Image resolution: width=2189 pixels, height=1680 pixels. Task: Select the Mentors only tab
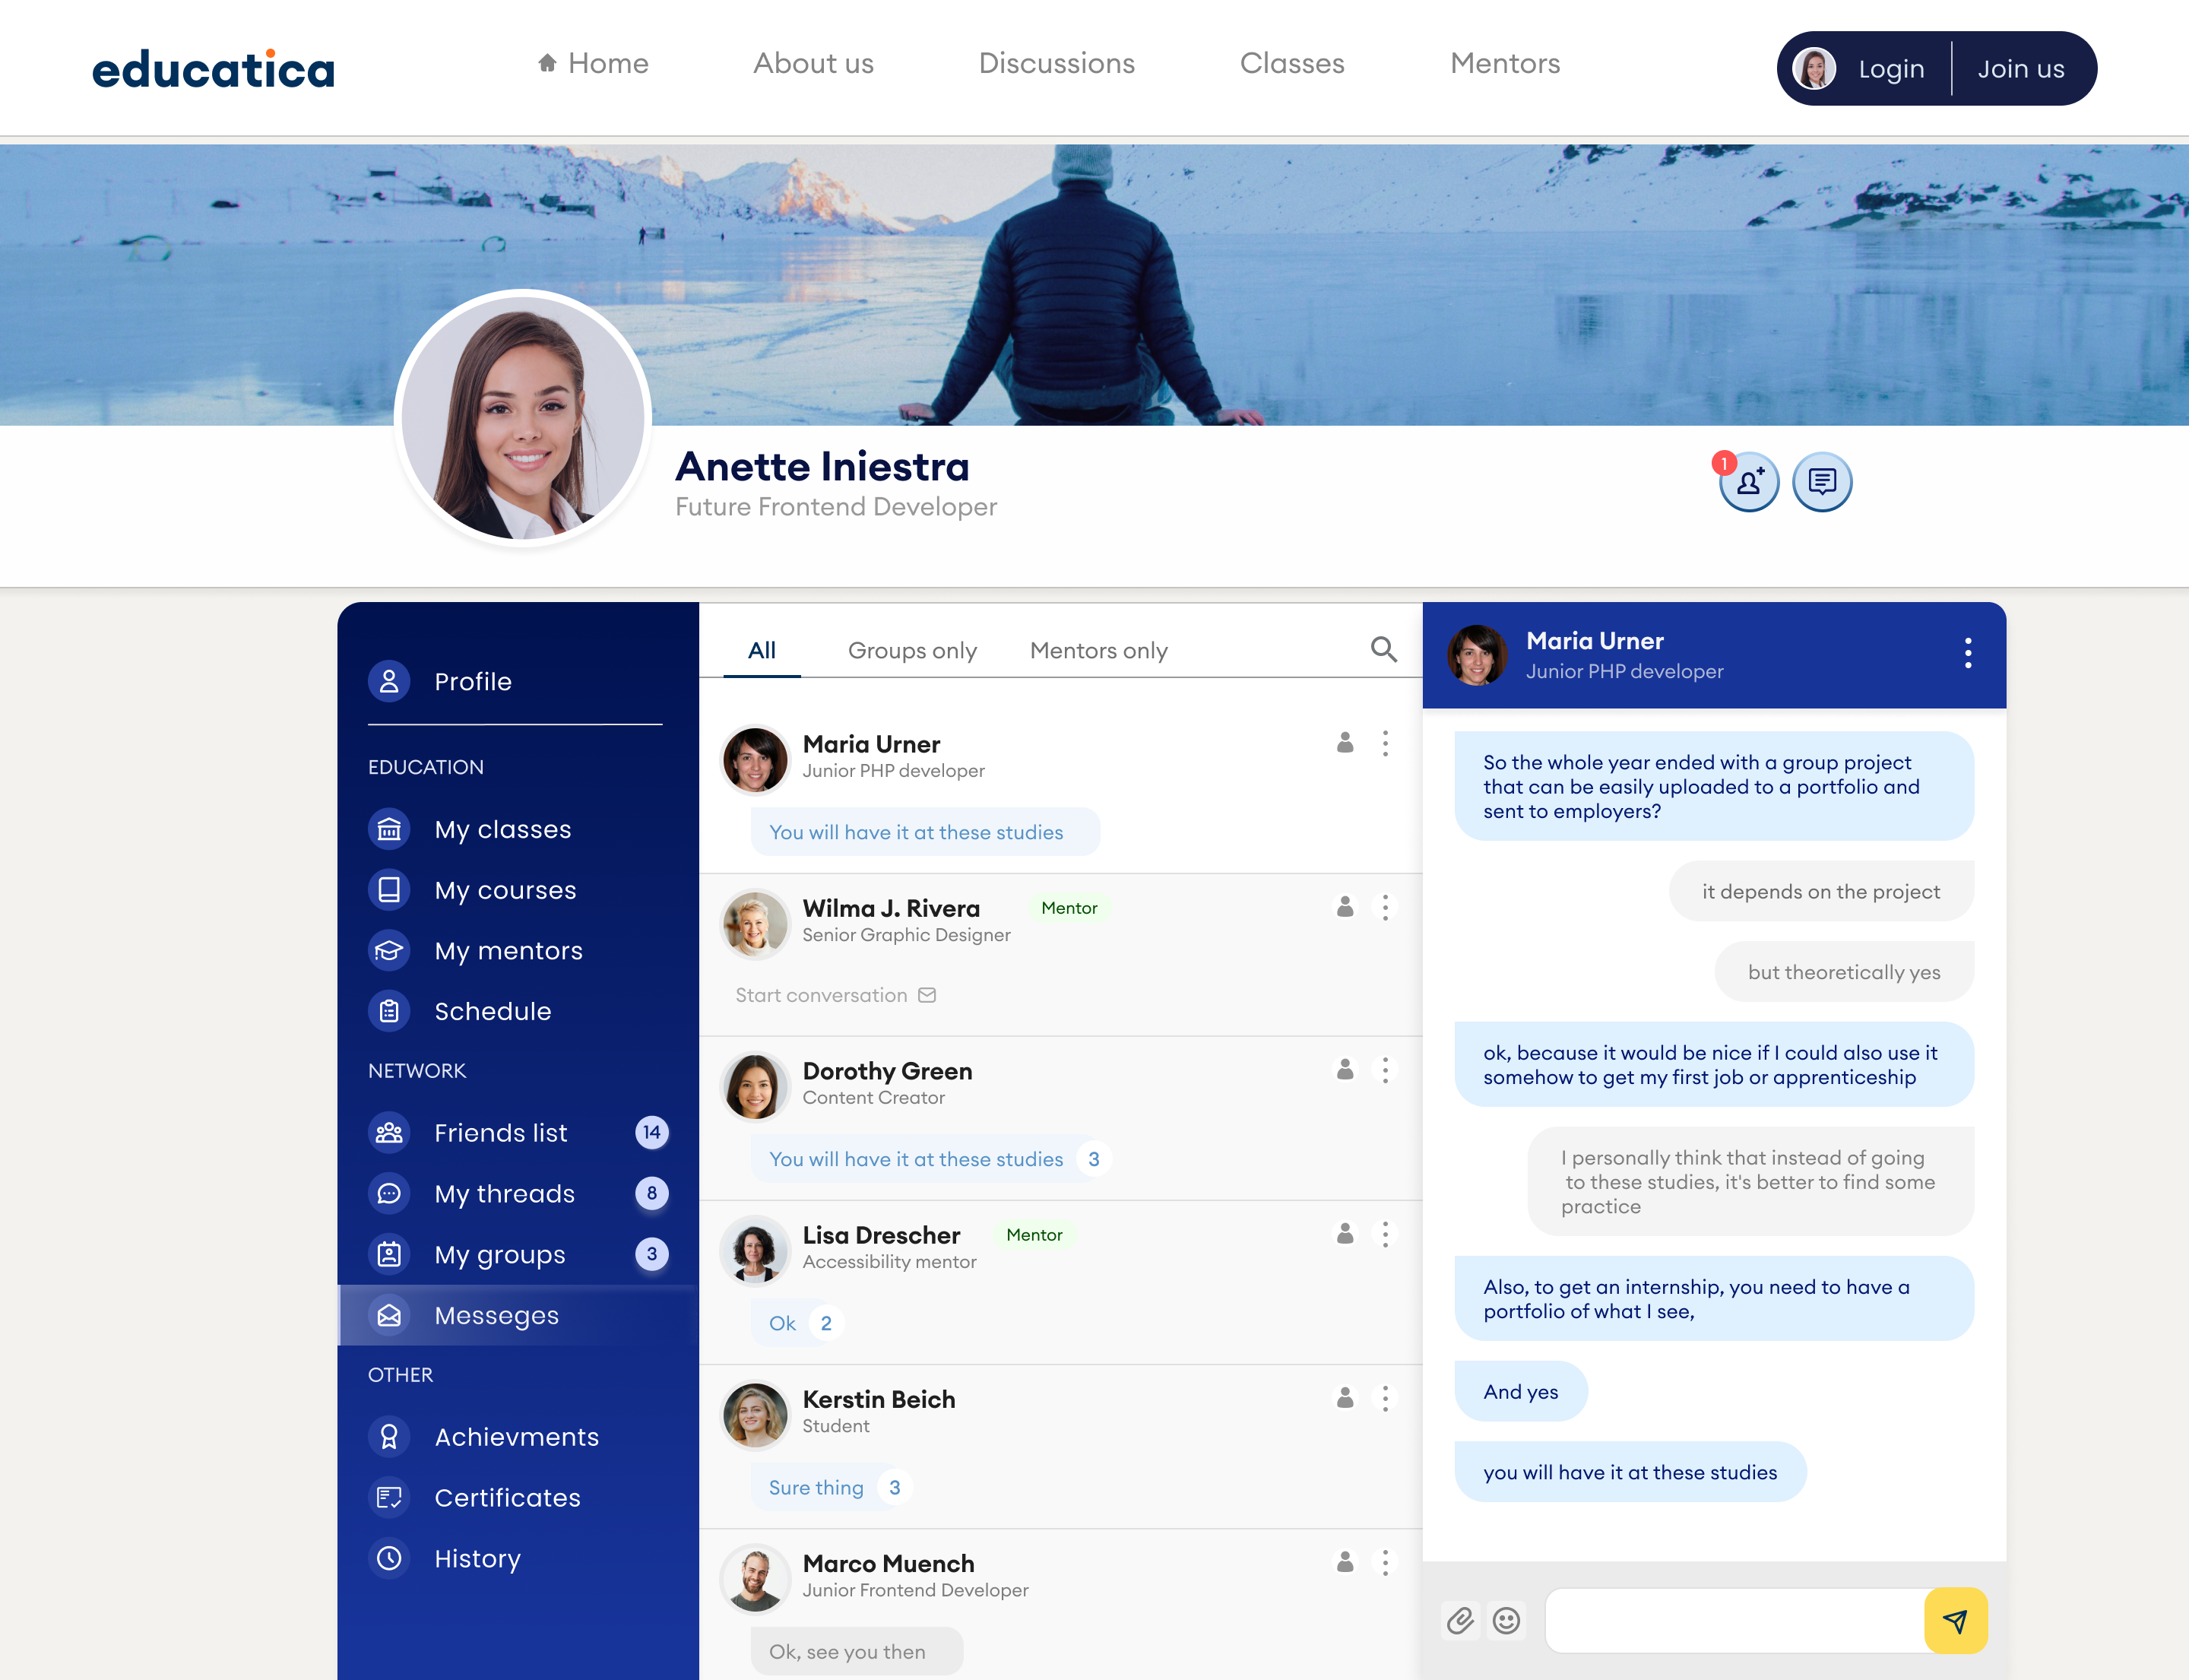(1098, 651)
